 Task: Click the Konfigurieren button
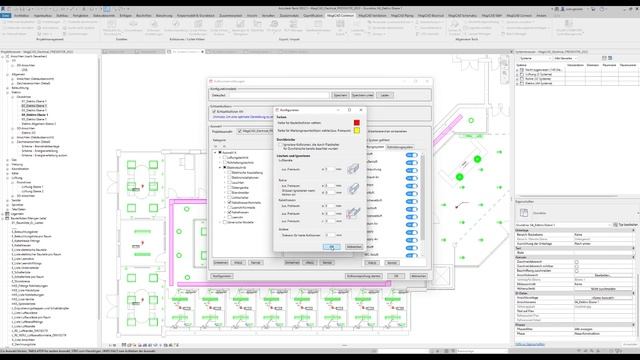222,276
